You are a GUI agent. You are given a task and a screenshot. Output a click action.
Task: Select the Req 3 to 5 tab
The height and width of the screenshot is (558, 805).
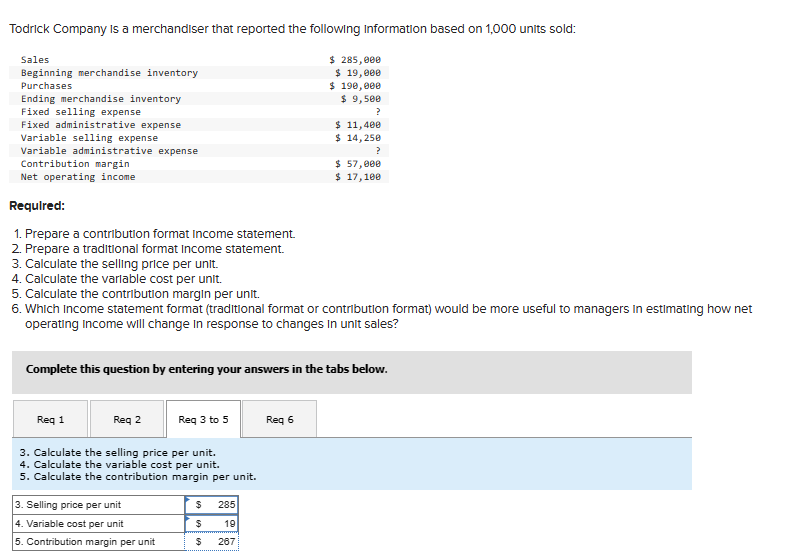point(203,419)
